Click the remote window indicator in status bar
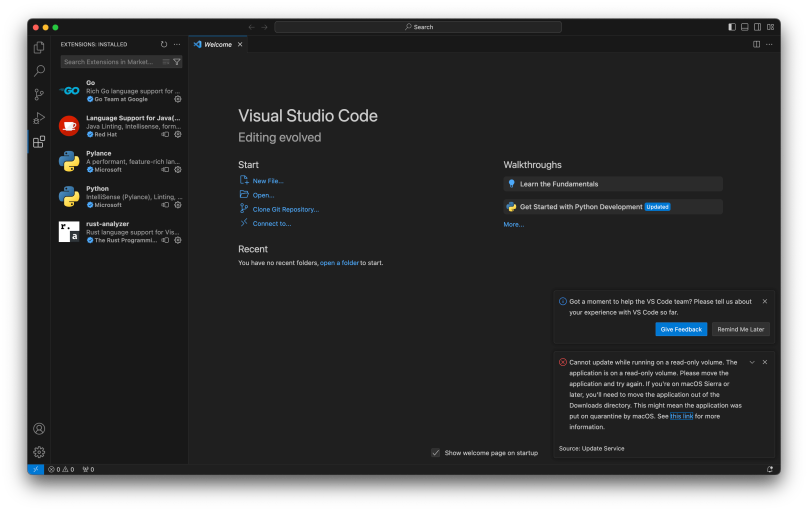The width and height of the screenshot is (808, 511). pyautogui.click(x=36, y=469)
